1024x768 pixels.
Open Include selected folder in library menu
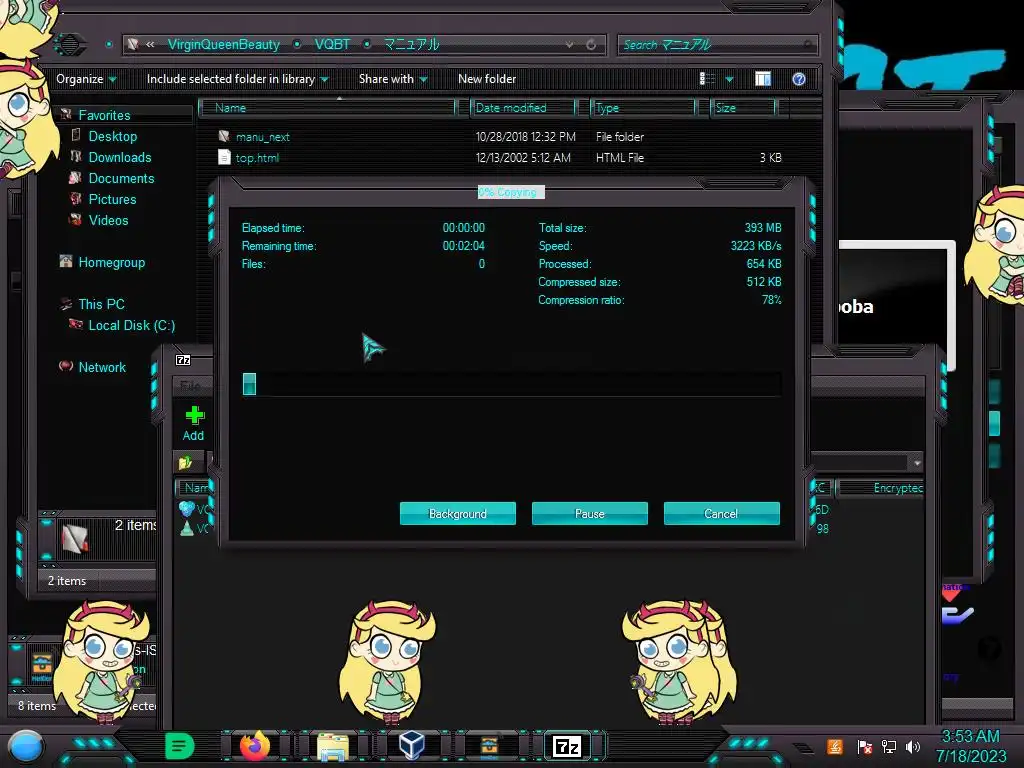238,79
